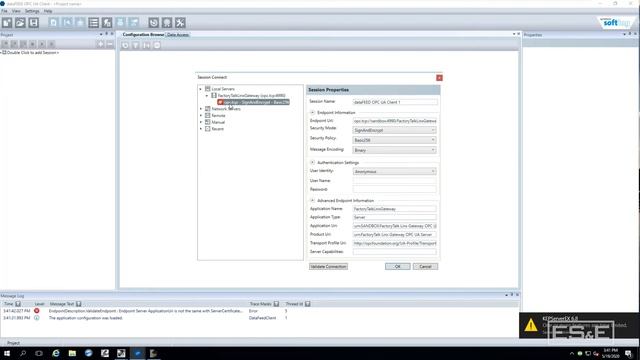Click the Validate Connection button
The image size is (640, 360).
328,267
